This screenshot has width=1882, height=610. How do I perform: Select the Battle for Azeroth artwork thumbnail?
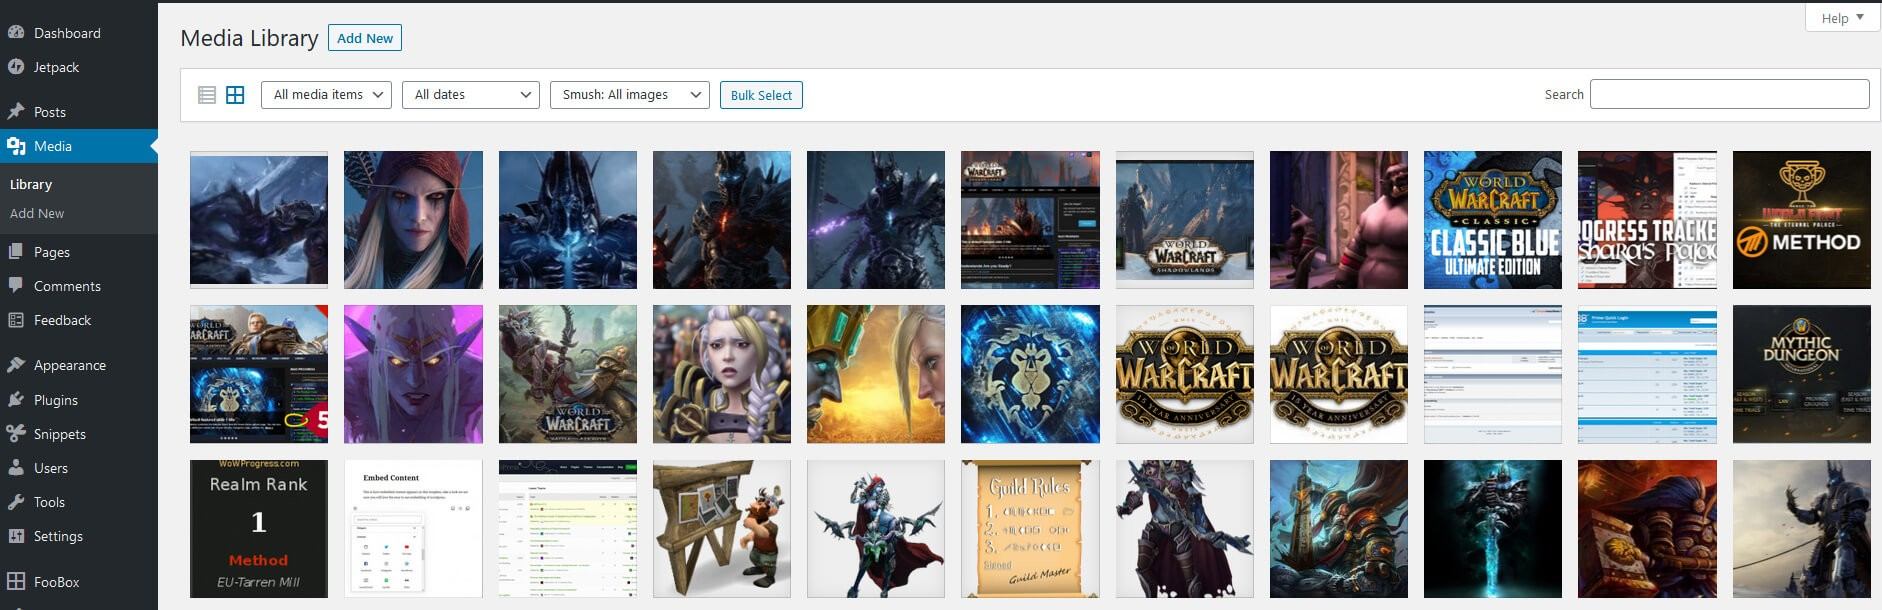pos(568,374)
